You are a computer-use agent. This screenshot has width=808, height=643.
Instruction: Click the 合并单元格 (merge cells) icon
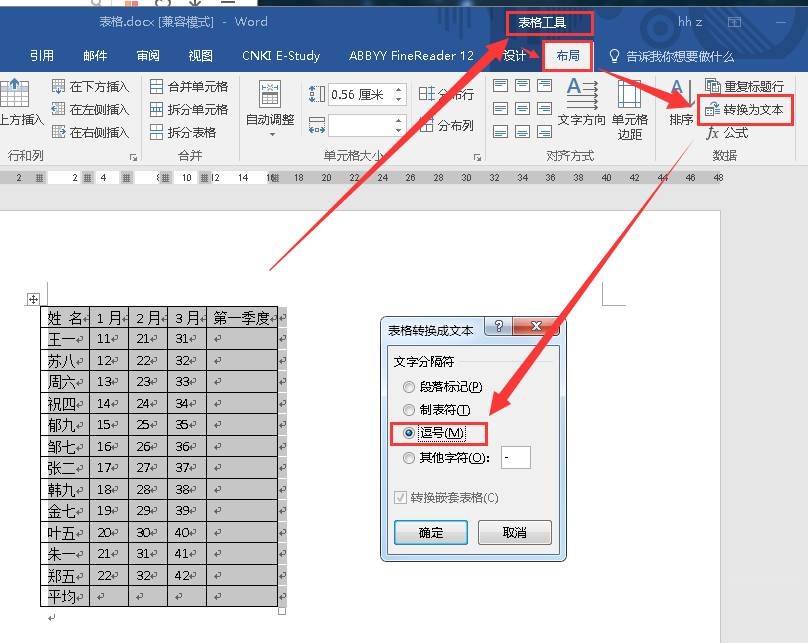pos(157,87)
